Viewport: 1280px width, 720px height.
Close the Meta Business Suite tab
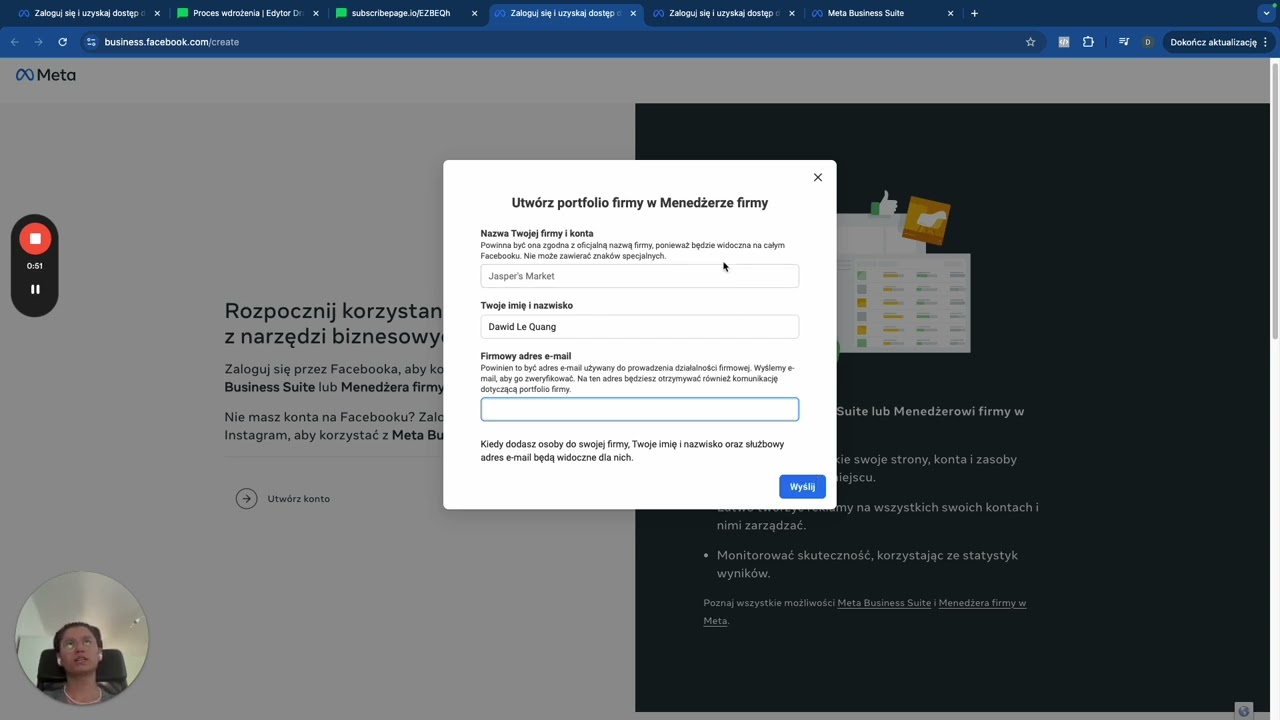pyautogui.click(x=950, y=13)
